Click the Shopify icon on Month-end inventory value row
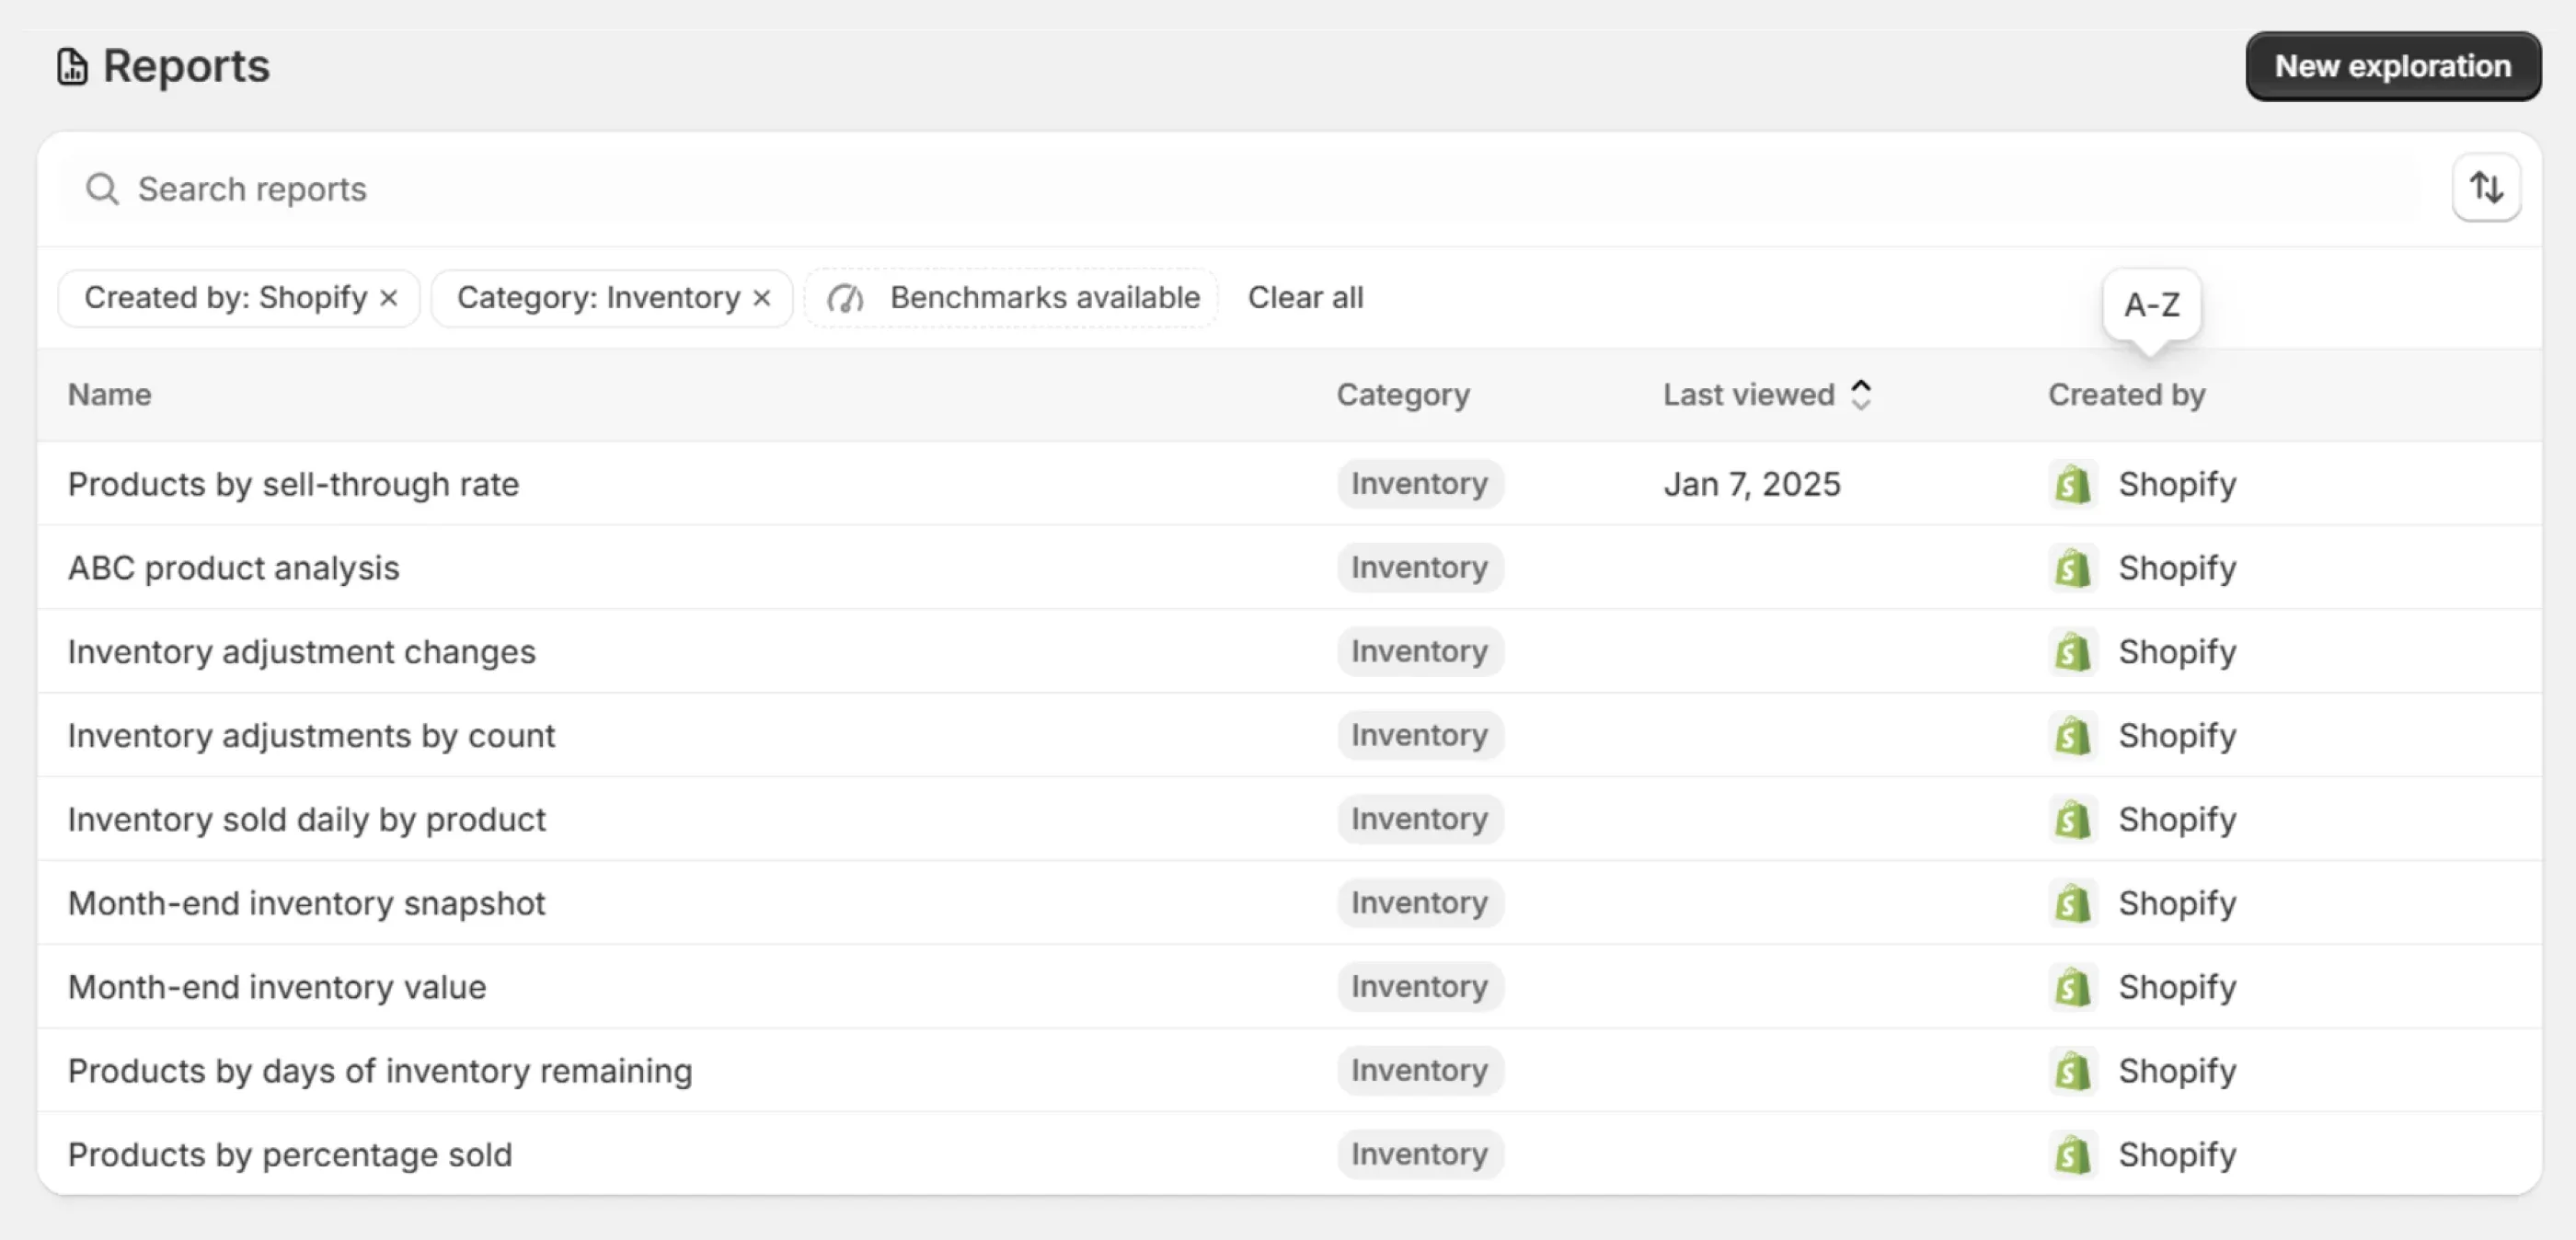 pos(2072,987)
